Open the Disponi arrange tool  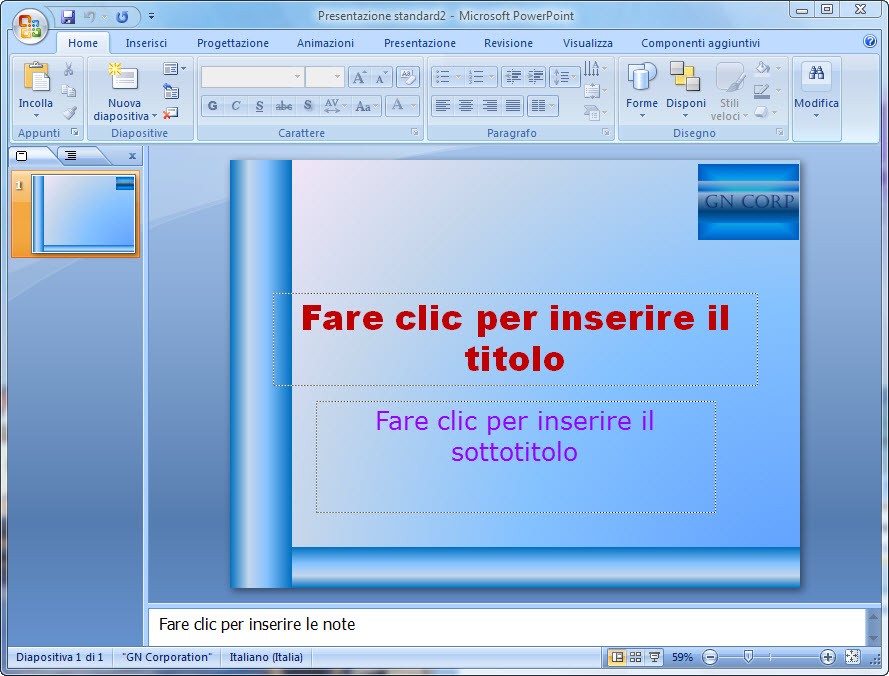685,77
